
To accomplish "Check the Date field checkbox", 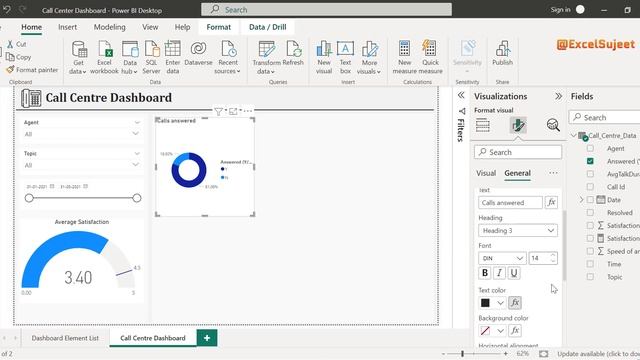I will coord(590,200).
